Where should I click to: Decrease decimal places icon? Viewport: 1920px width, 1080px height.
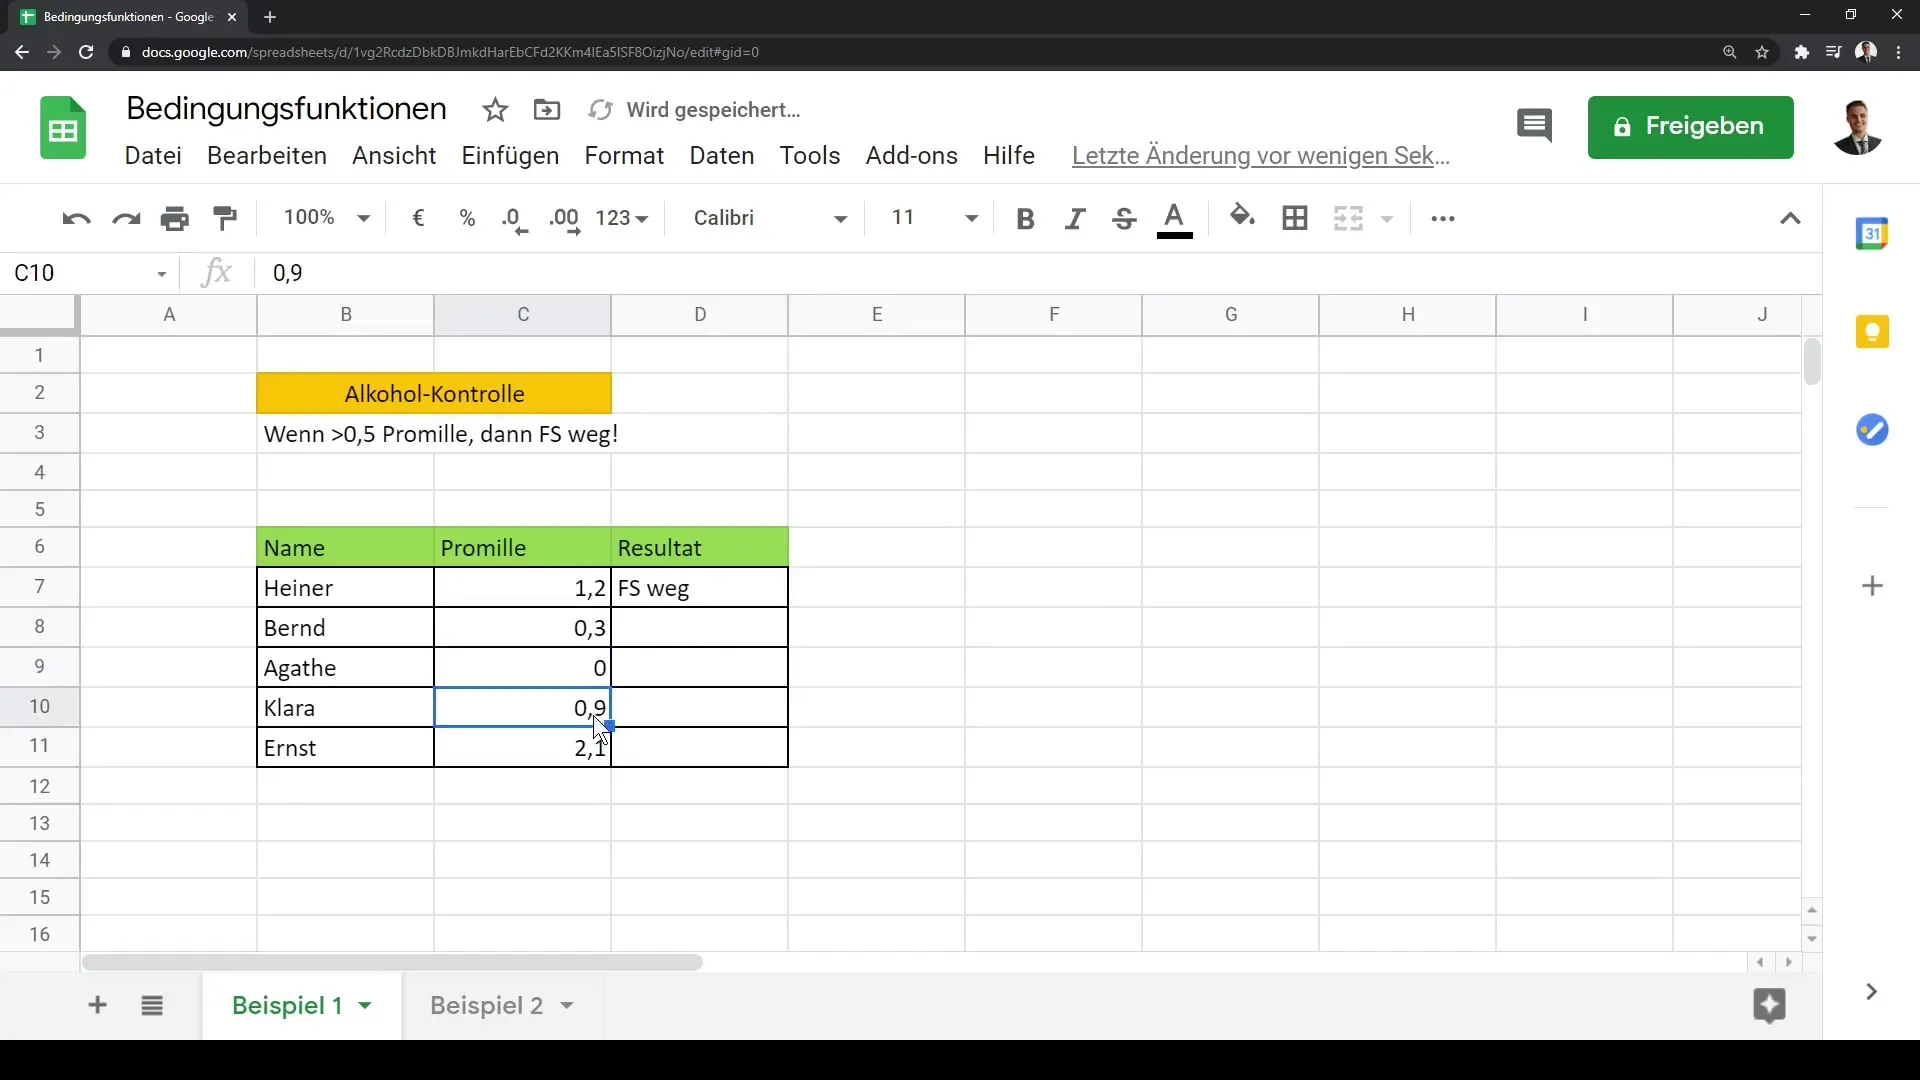tap(514, 220)
